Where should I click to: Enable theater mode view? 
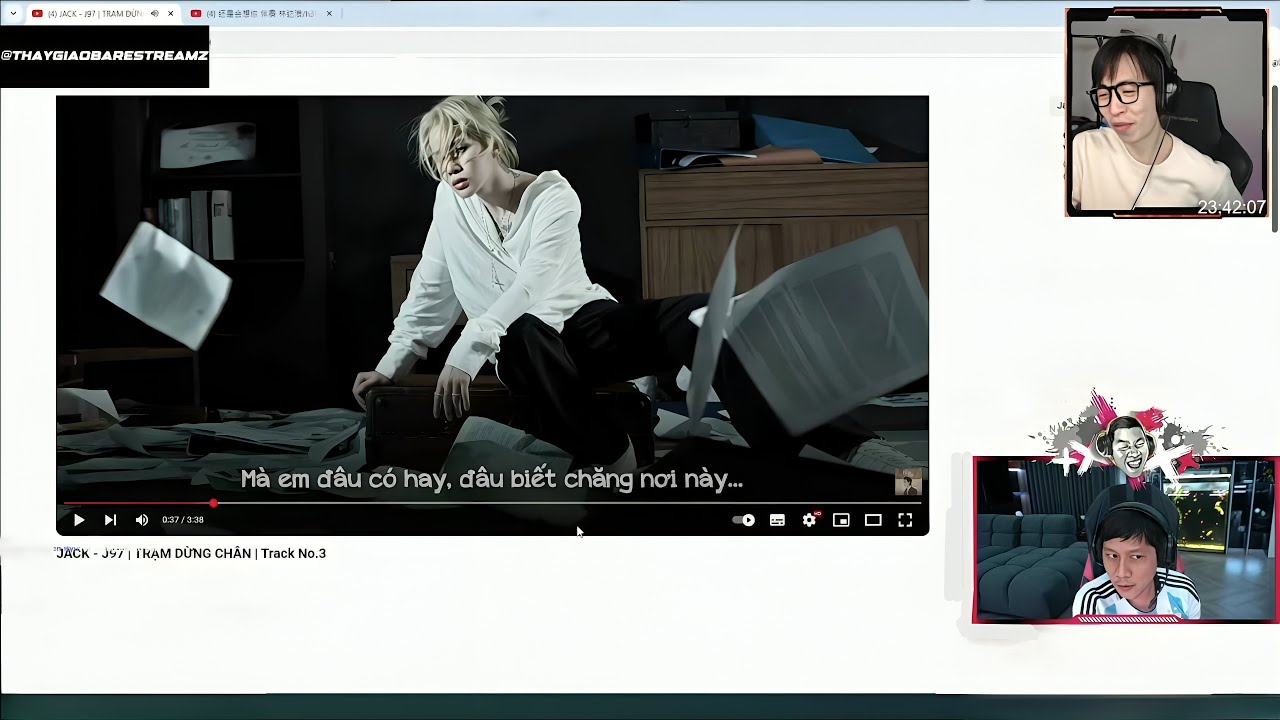[x=873, y=520]
